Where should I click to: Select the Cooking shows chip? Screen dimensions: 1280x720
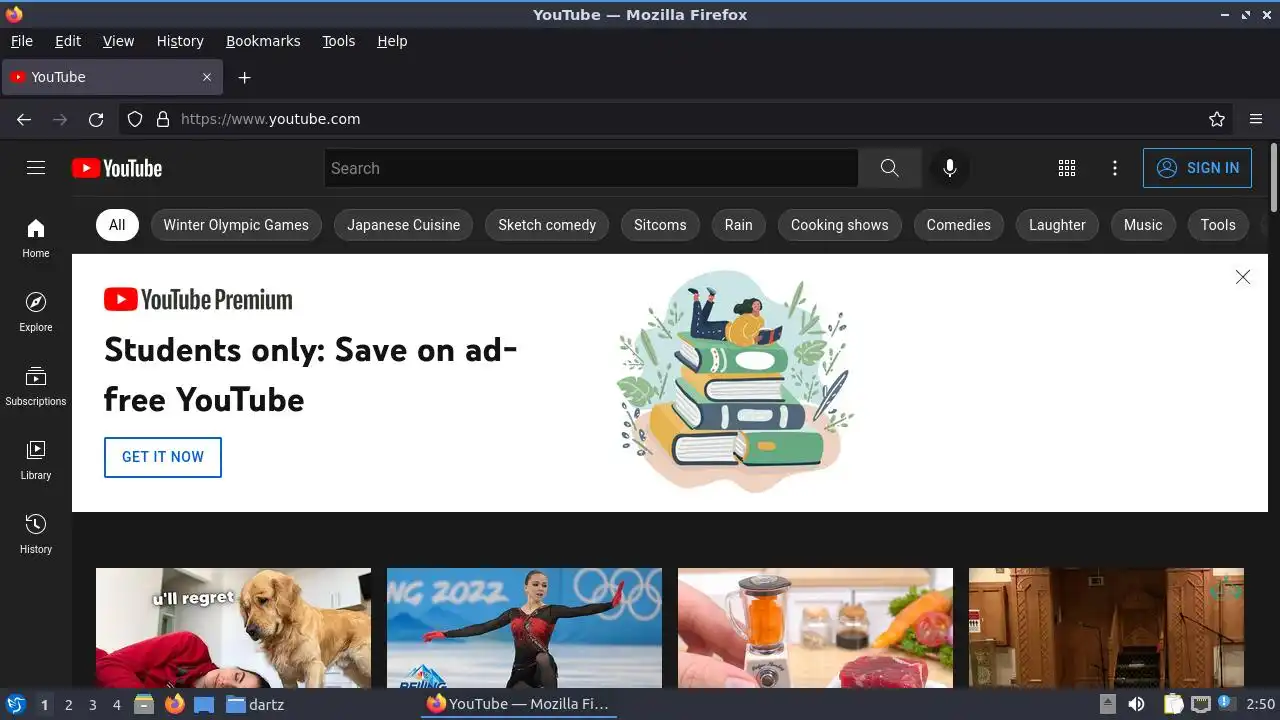[840, 225]
